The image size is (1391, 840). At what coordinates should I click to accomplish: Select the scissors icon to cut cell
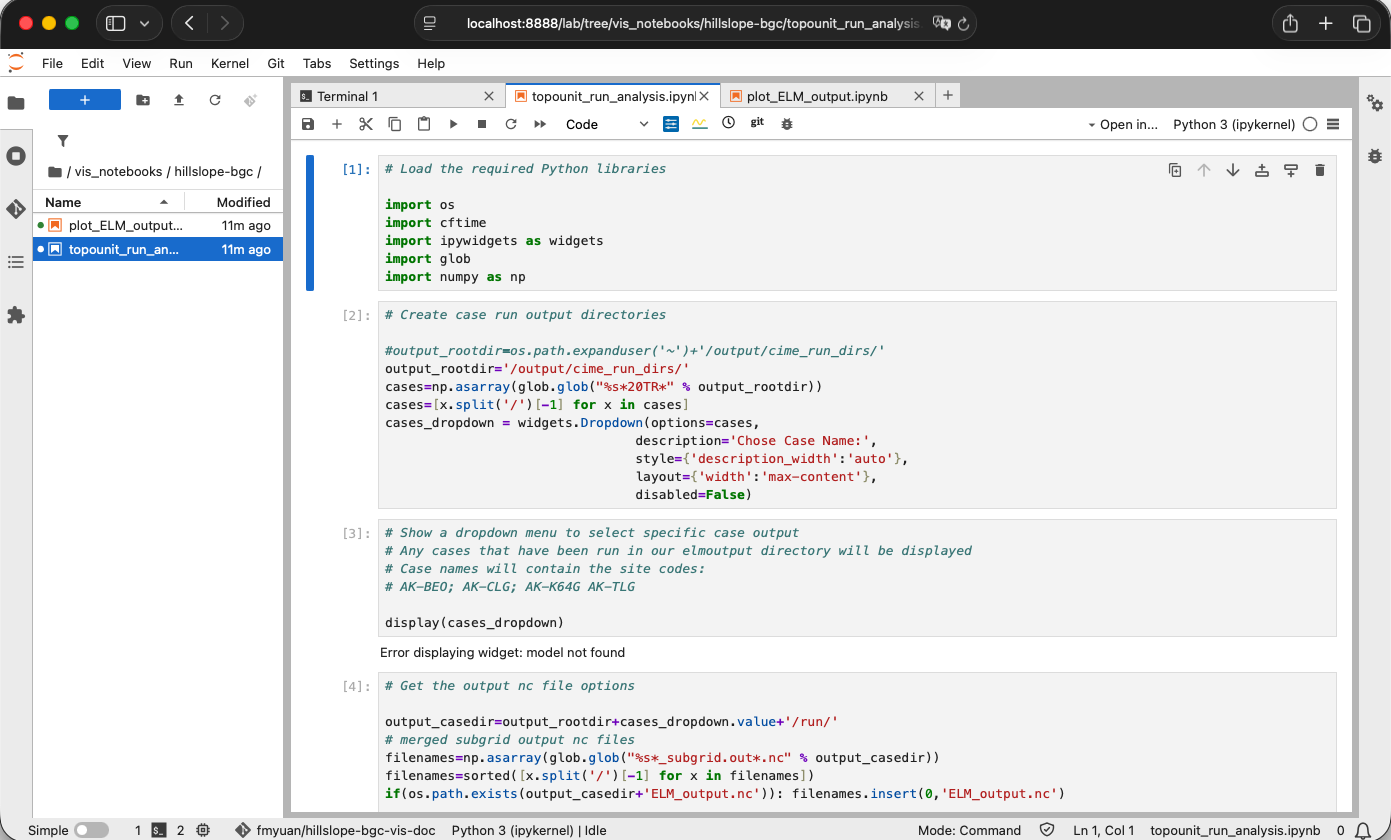pos(365,123)
